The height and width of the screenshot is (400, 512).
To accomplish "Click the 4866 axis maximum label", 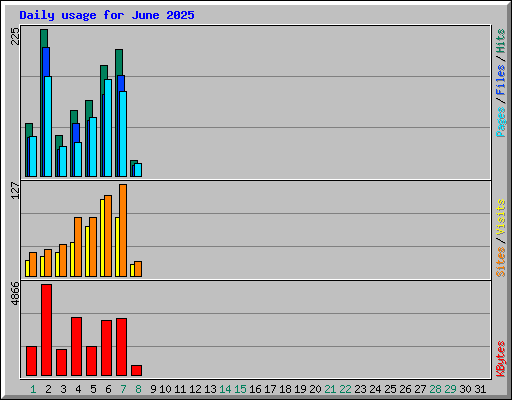I will pos(15,293).
